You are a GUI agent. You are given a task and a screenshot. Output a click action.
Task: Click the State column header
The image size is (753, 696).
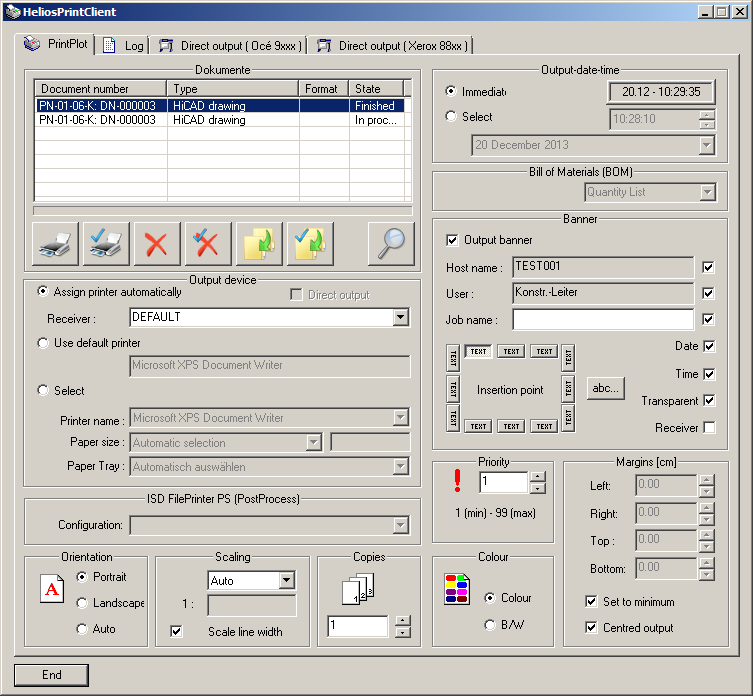[x=376, y=89]
